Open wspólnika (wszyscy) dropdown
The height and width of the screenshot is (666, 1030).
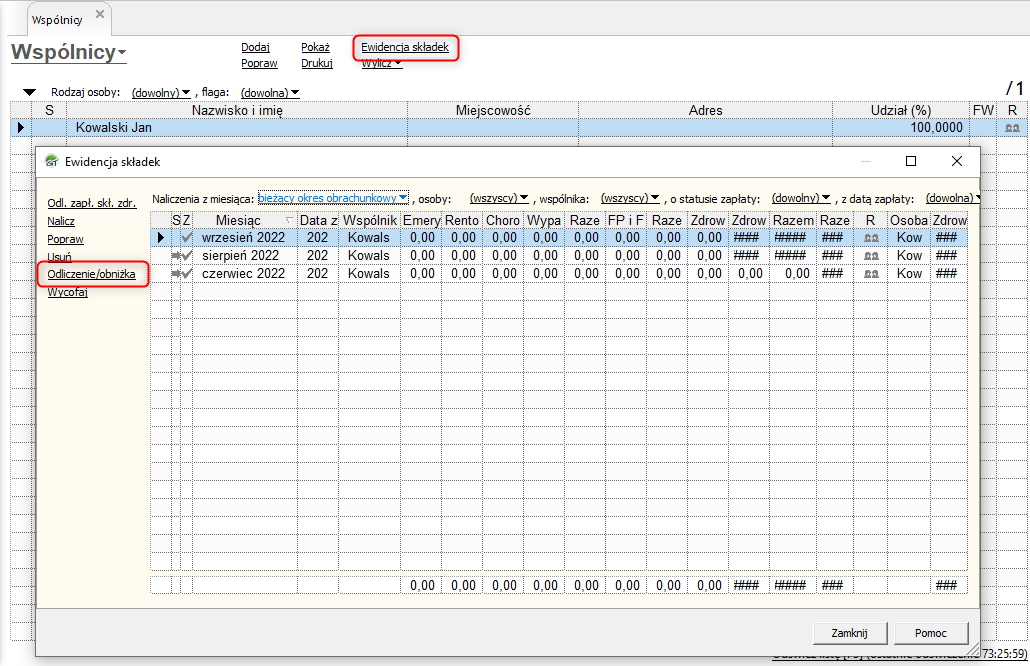pos(631,198)
